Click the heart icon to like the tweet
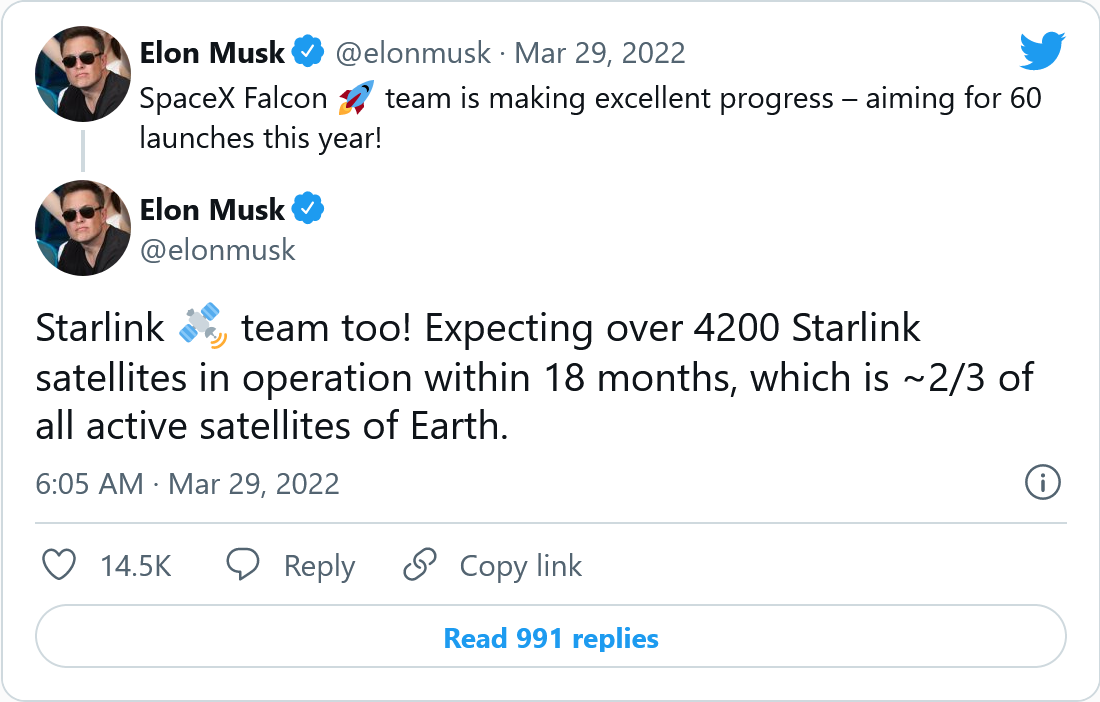This screenshot has width=1100, height=702. [x=61, y=566]
